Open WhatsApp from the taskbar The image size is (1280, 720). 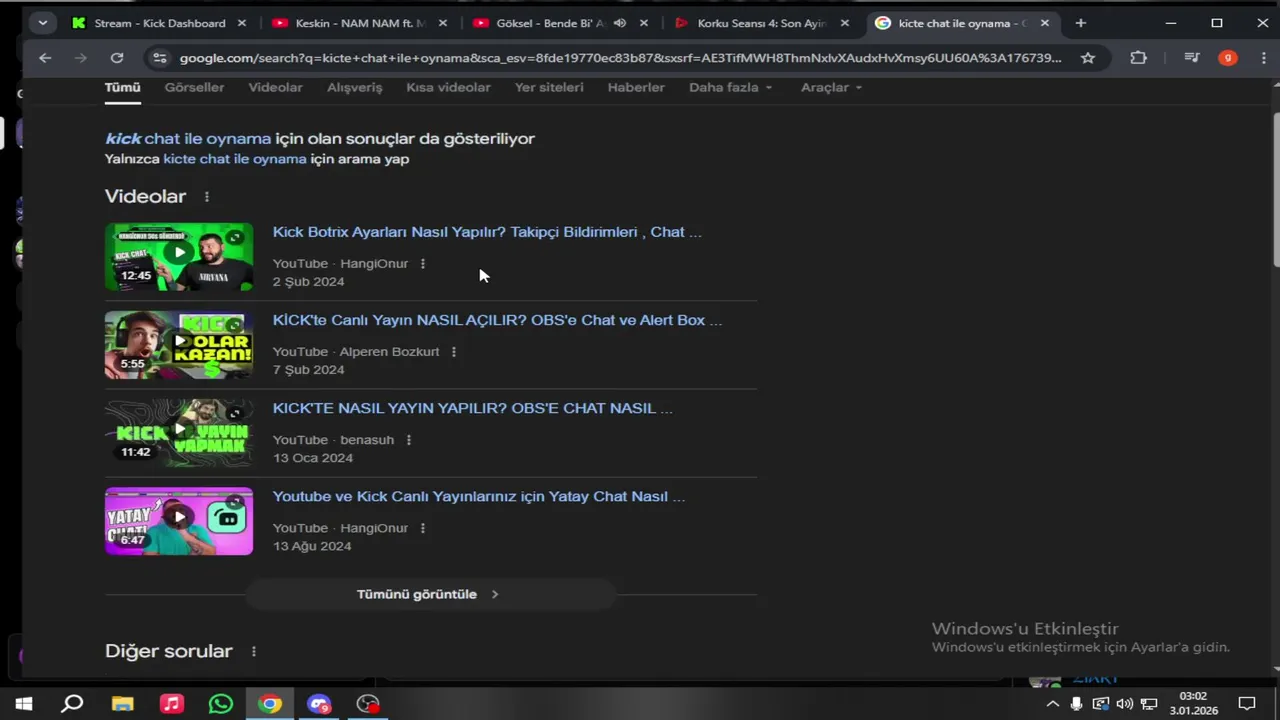click(x=221, y=704)
